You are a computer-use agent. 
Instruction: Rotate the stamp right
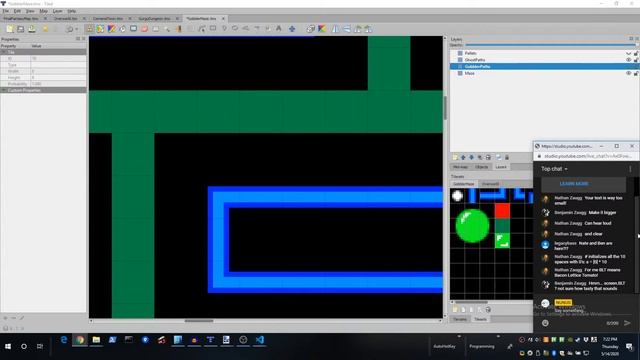369,29
